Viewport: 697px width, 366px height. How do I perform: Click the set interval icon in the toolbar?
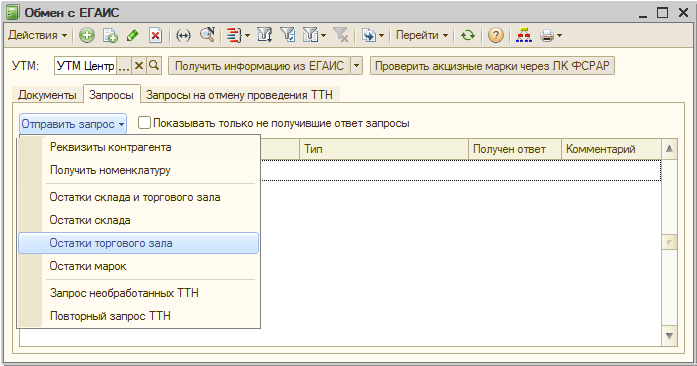click(183, 35)
